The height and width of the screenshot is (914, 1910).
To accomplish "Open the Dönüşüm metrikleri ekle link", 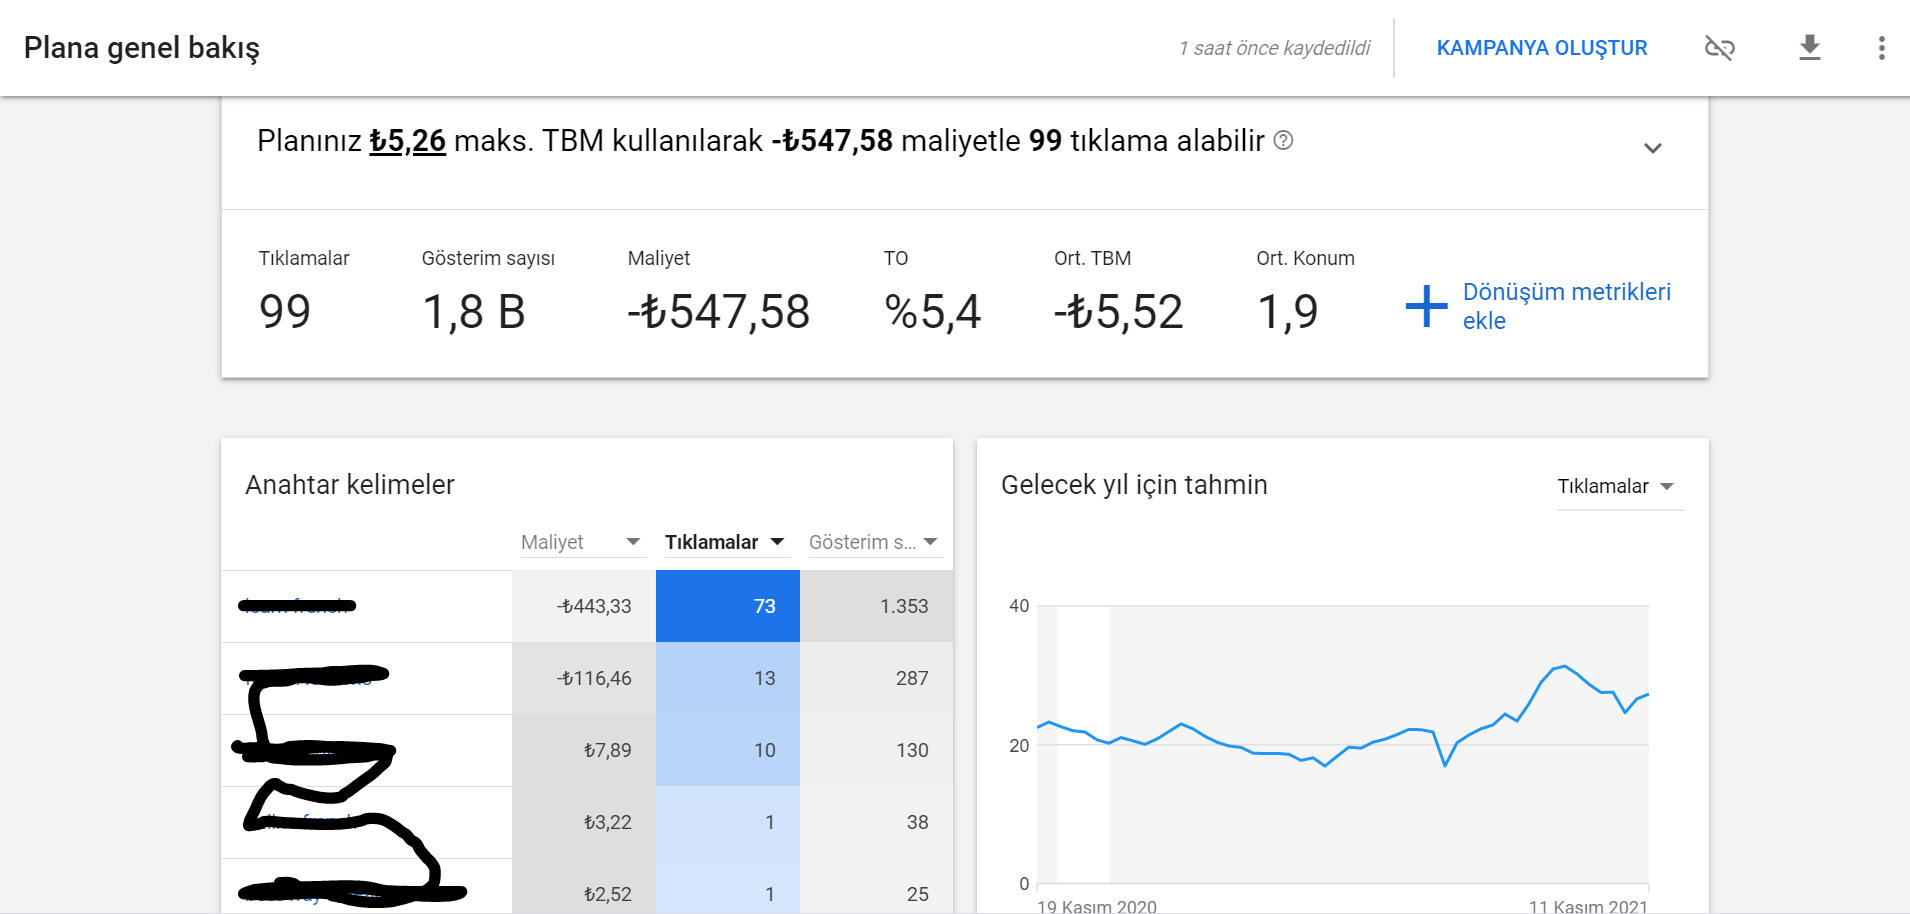I will pyautogui.click(x=1566, y=306).
